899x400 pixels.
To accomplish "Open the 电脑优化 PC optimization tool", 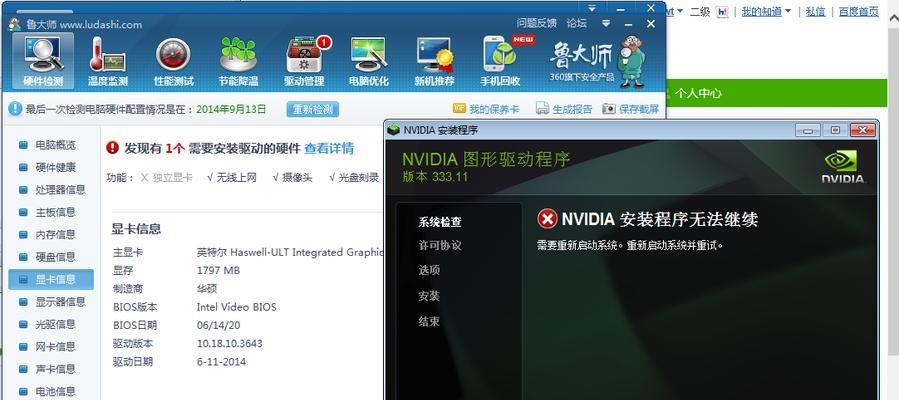I will coord(368,61).
